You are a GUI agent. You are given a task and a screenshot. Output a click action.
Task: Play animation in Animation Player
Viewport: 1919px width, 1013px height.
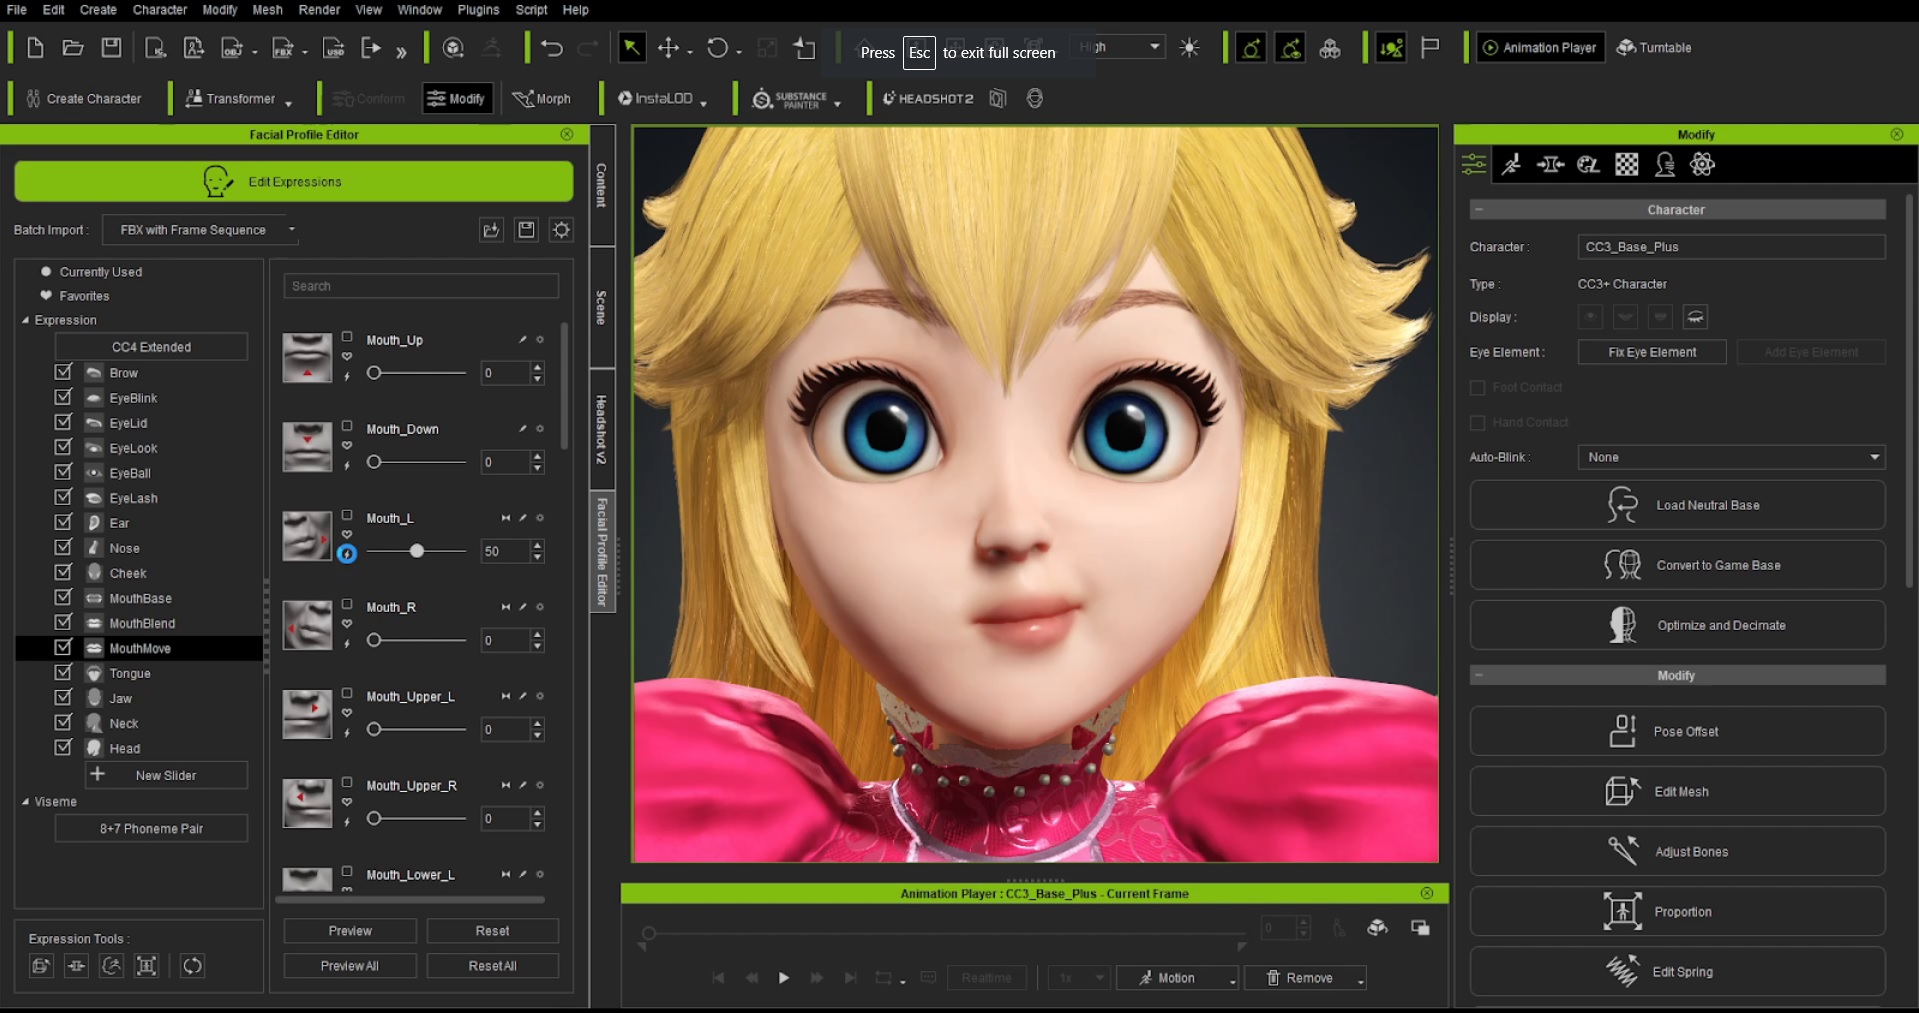pos(784,978)
